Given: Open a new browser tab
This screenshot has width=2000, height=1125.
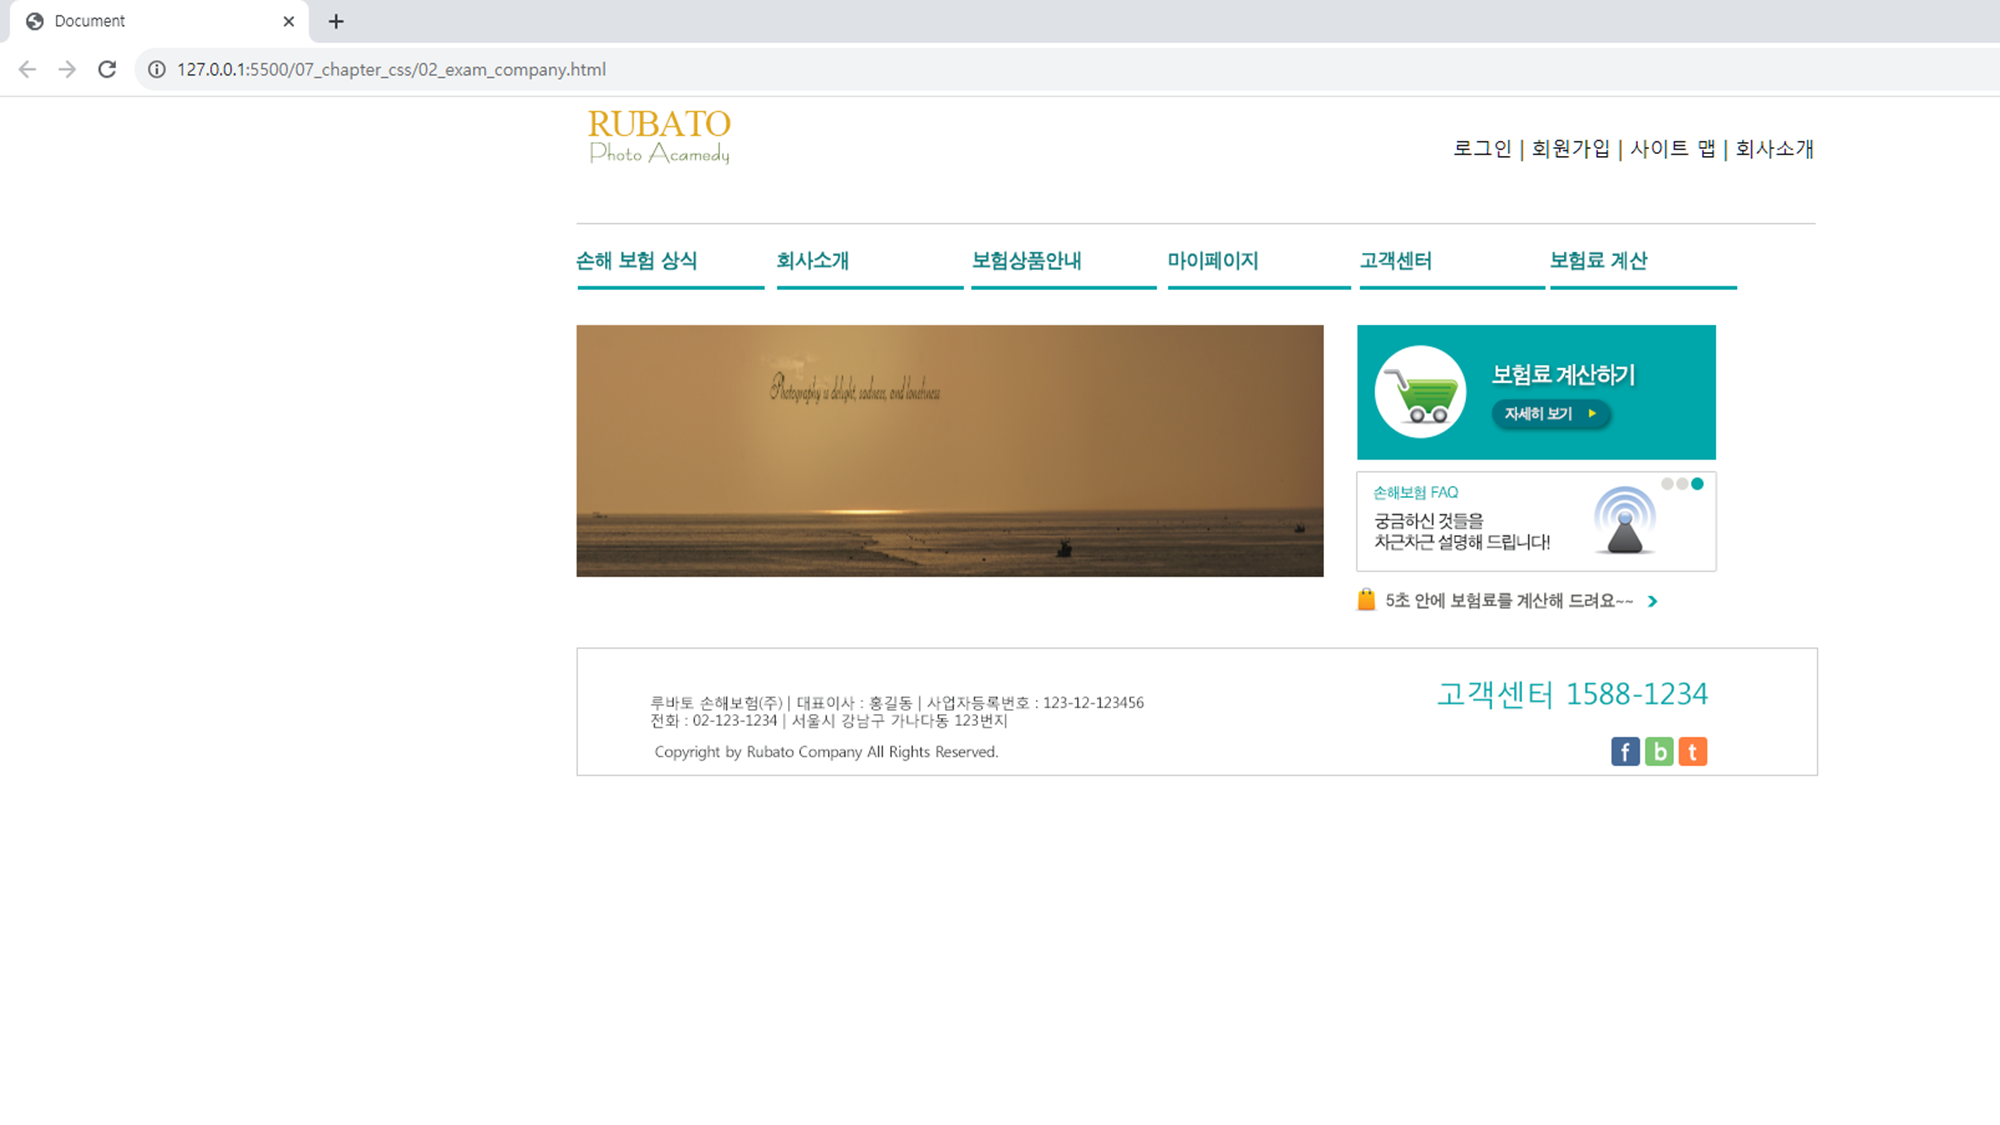Looking at the screenshot, I should (336, 21).
